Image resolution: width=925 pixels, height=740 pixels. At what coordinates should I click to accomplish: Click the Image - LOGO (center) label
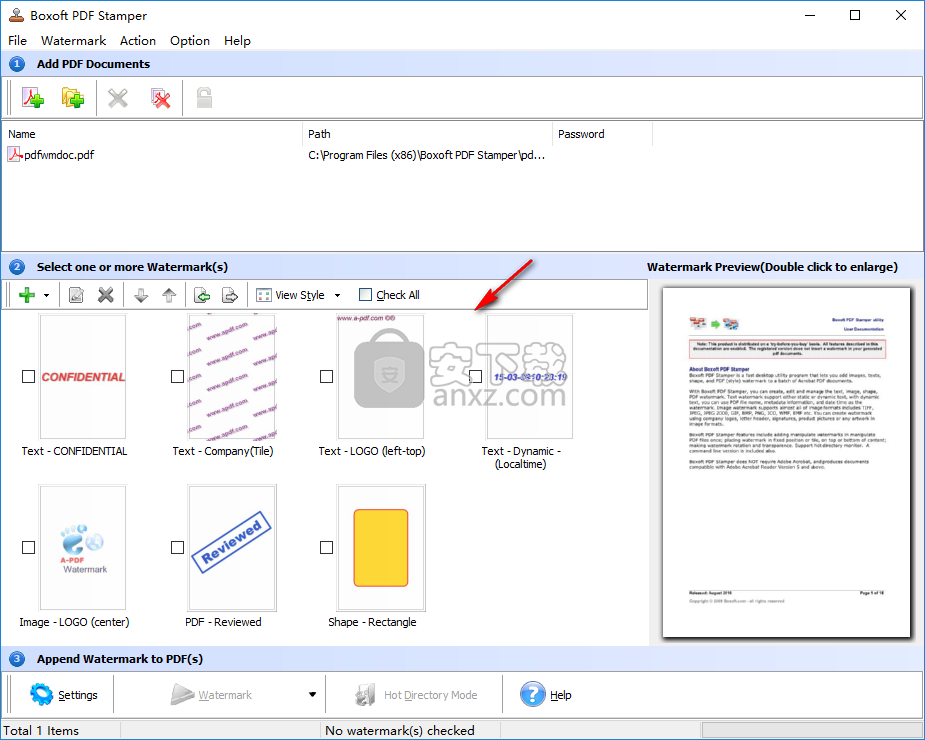[x=74, y=622]
